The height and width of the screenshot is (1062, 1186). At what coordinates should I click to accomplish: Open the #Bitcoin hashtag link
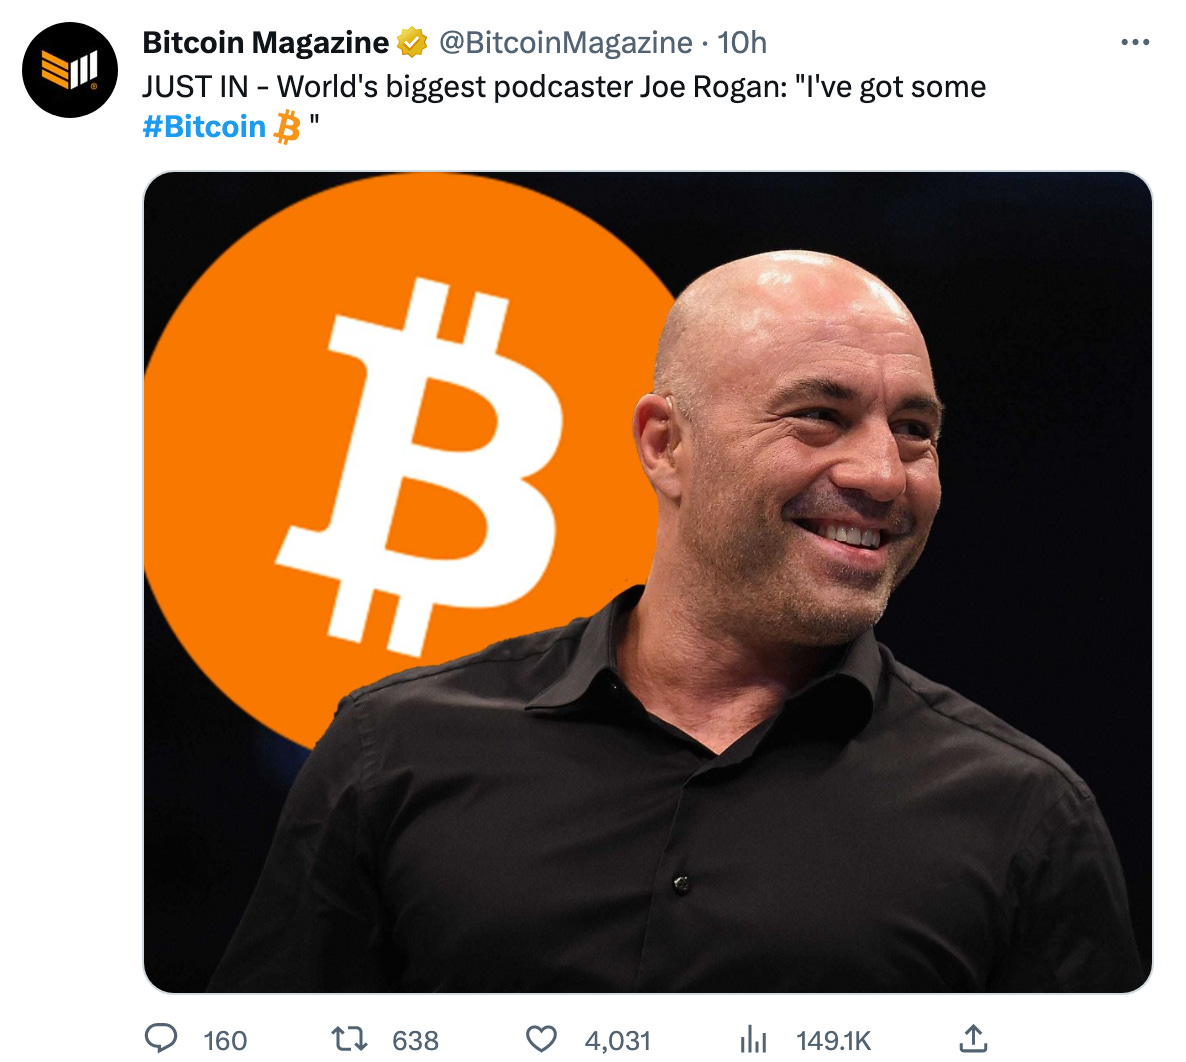[204, 126]
